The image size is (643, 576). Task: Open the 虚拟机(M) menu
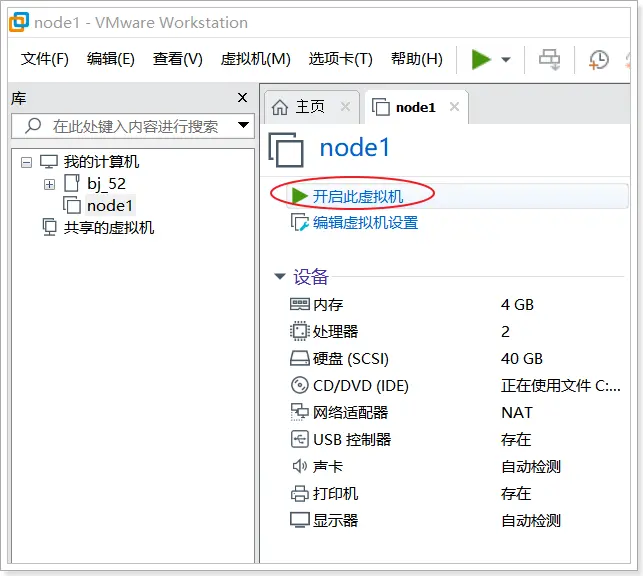(x=255, y=59)
